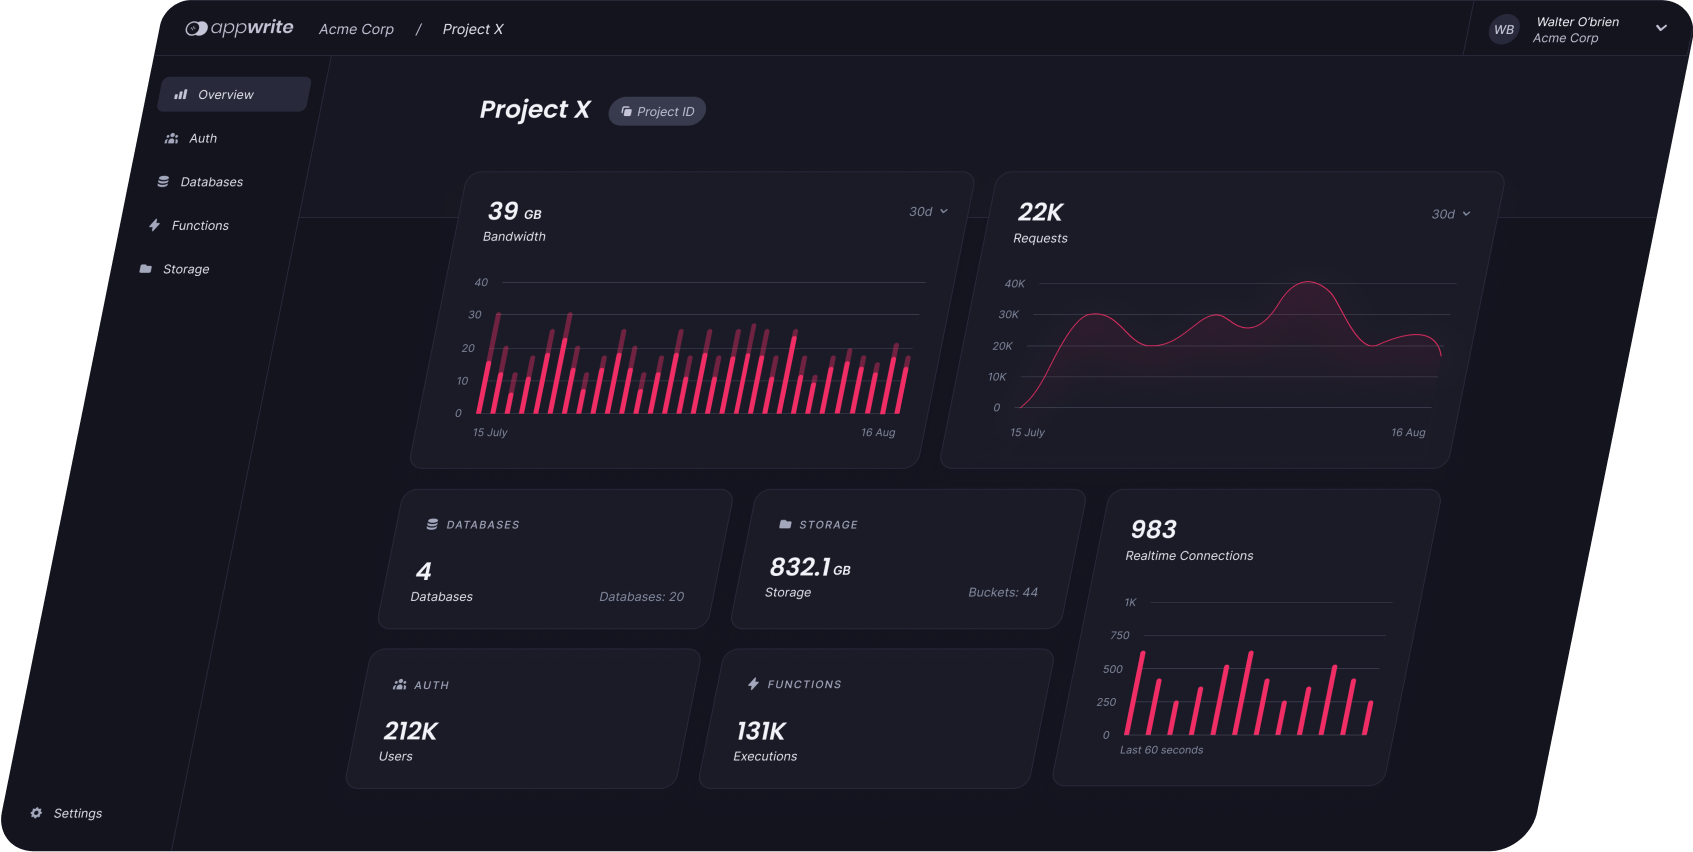Screen dimensions: 1693x852
Task: Click the Functions lightning bolt icon in sidebar
Action: [155, 226]
